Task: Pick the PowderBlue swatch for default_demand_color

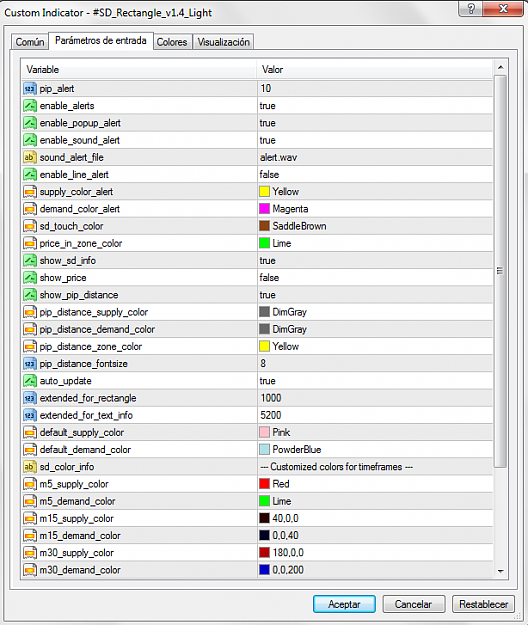Action: [265, 450]
